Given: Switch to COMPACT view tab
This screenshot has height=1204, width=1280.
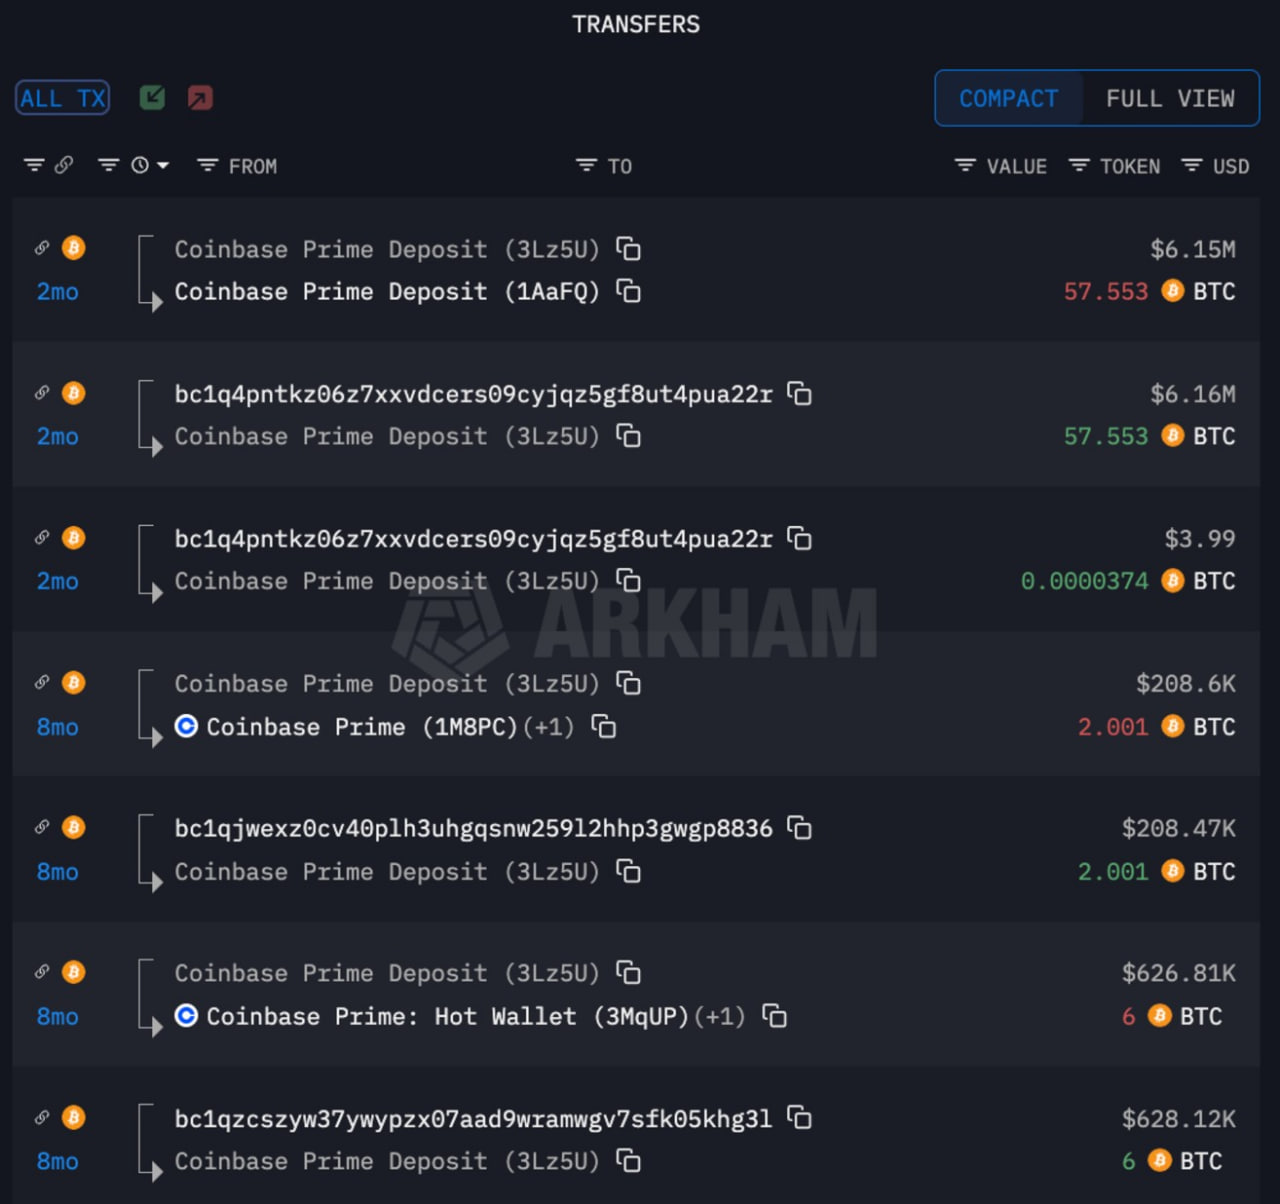Looking at the screenshot, I should pyautogui.click(x=1008, y=98).
